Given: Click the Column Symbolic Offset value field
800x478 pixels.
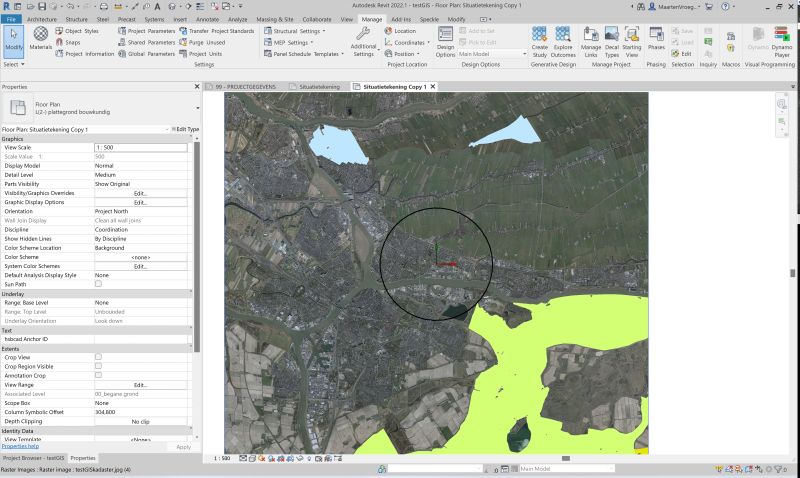Looking at the screenshot, I should (x=141, y=412).
